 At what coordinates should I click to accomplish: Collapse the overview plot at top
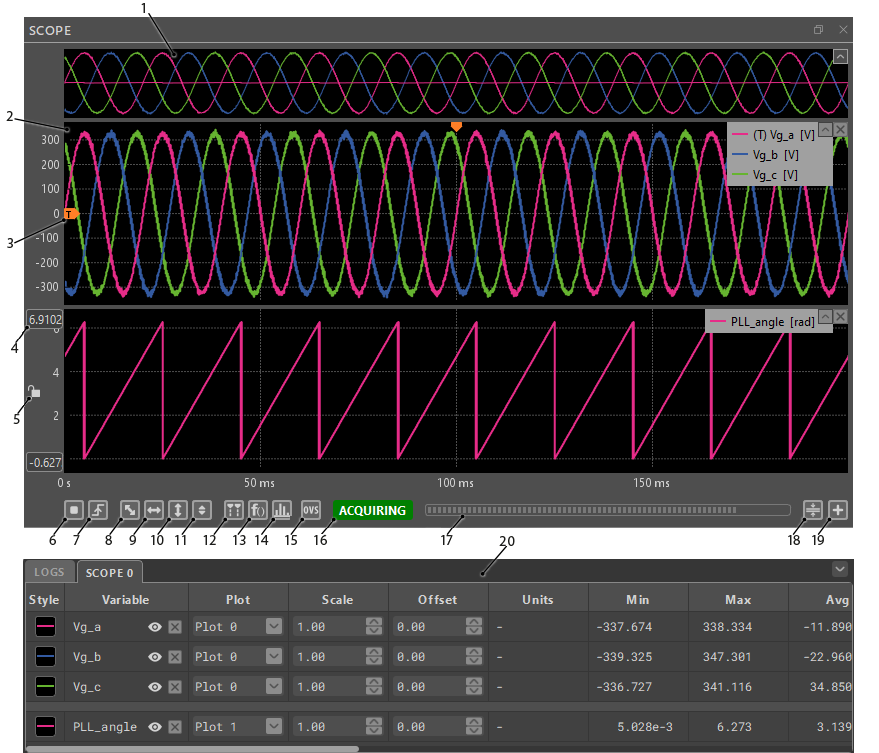coord(840,56)
